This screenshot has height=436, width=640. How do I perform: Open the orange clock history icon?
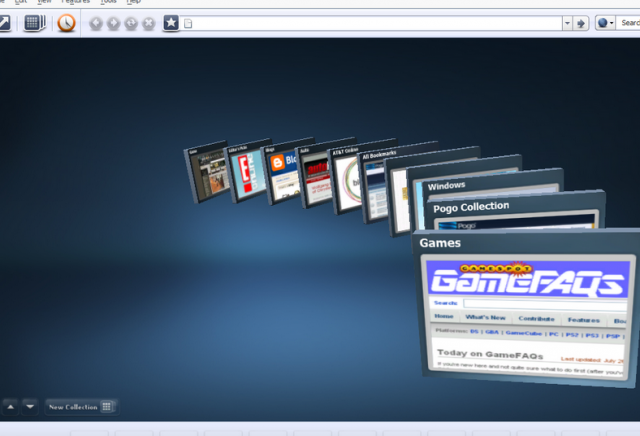tap(66, 23)
